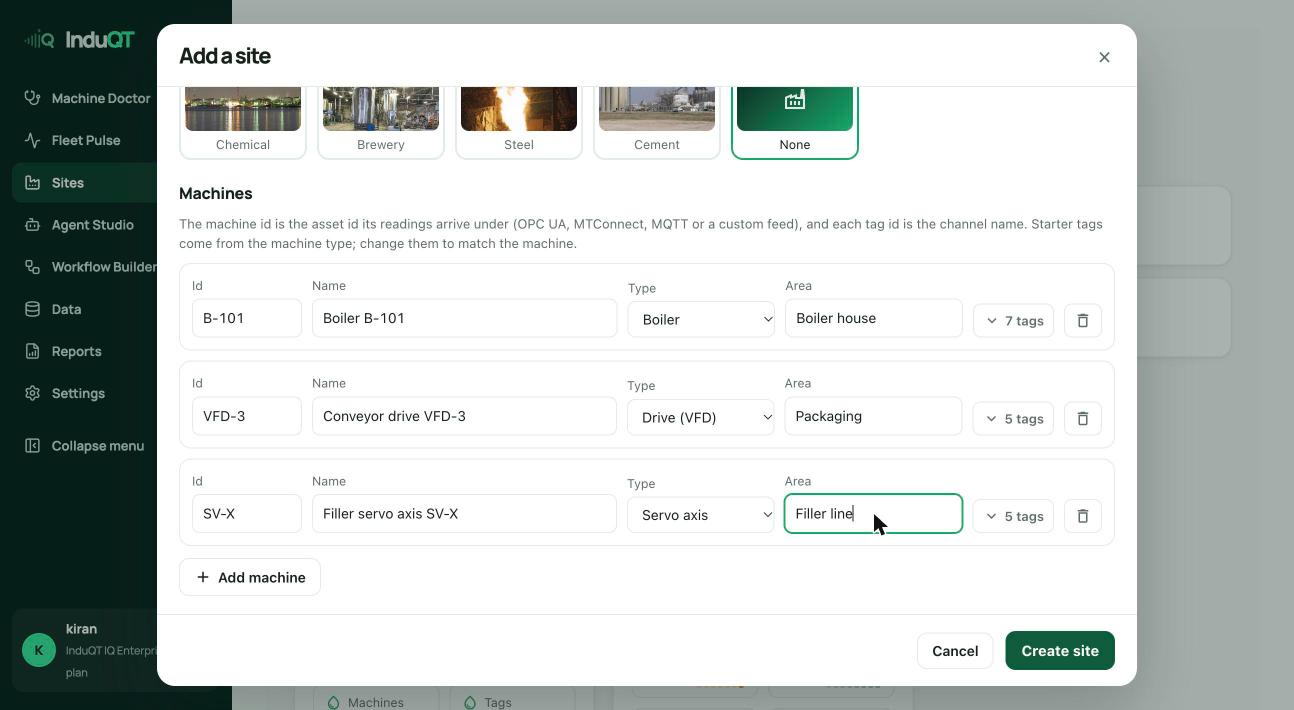Screen dimensions: 1294x710
Task: Open the Drive (VFD) type dropdown
Action: coord(701,417)
